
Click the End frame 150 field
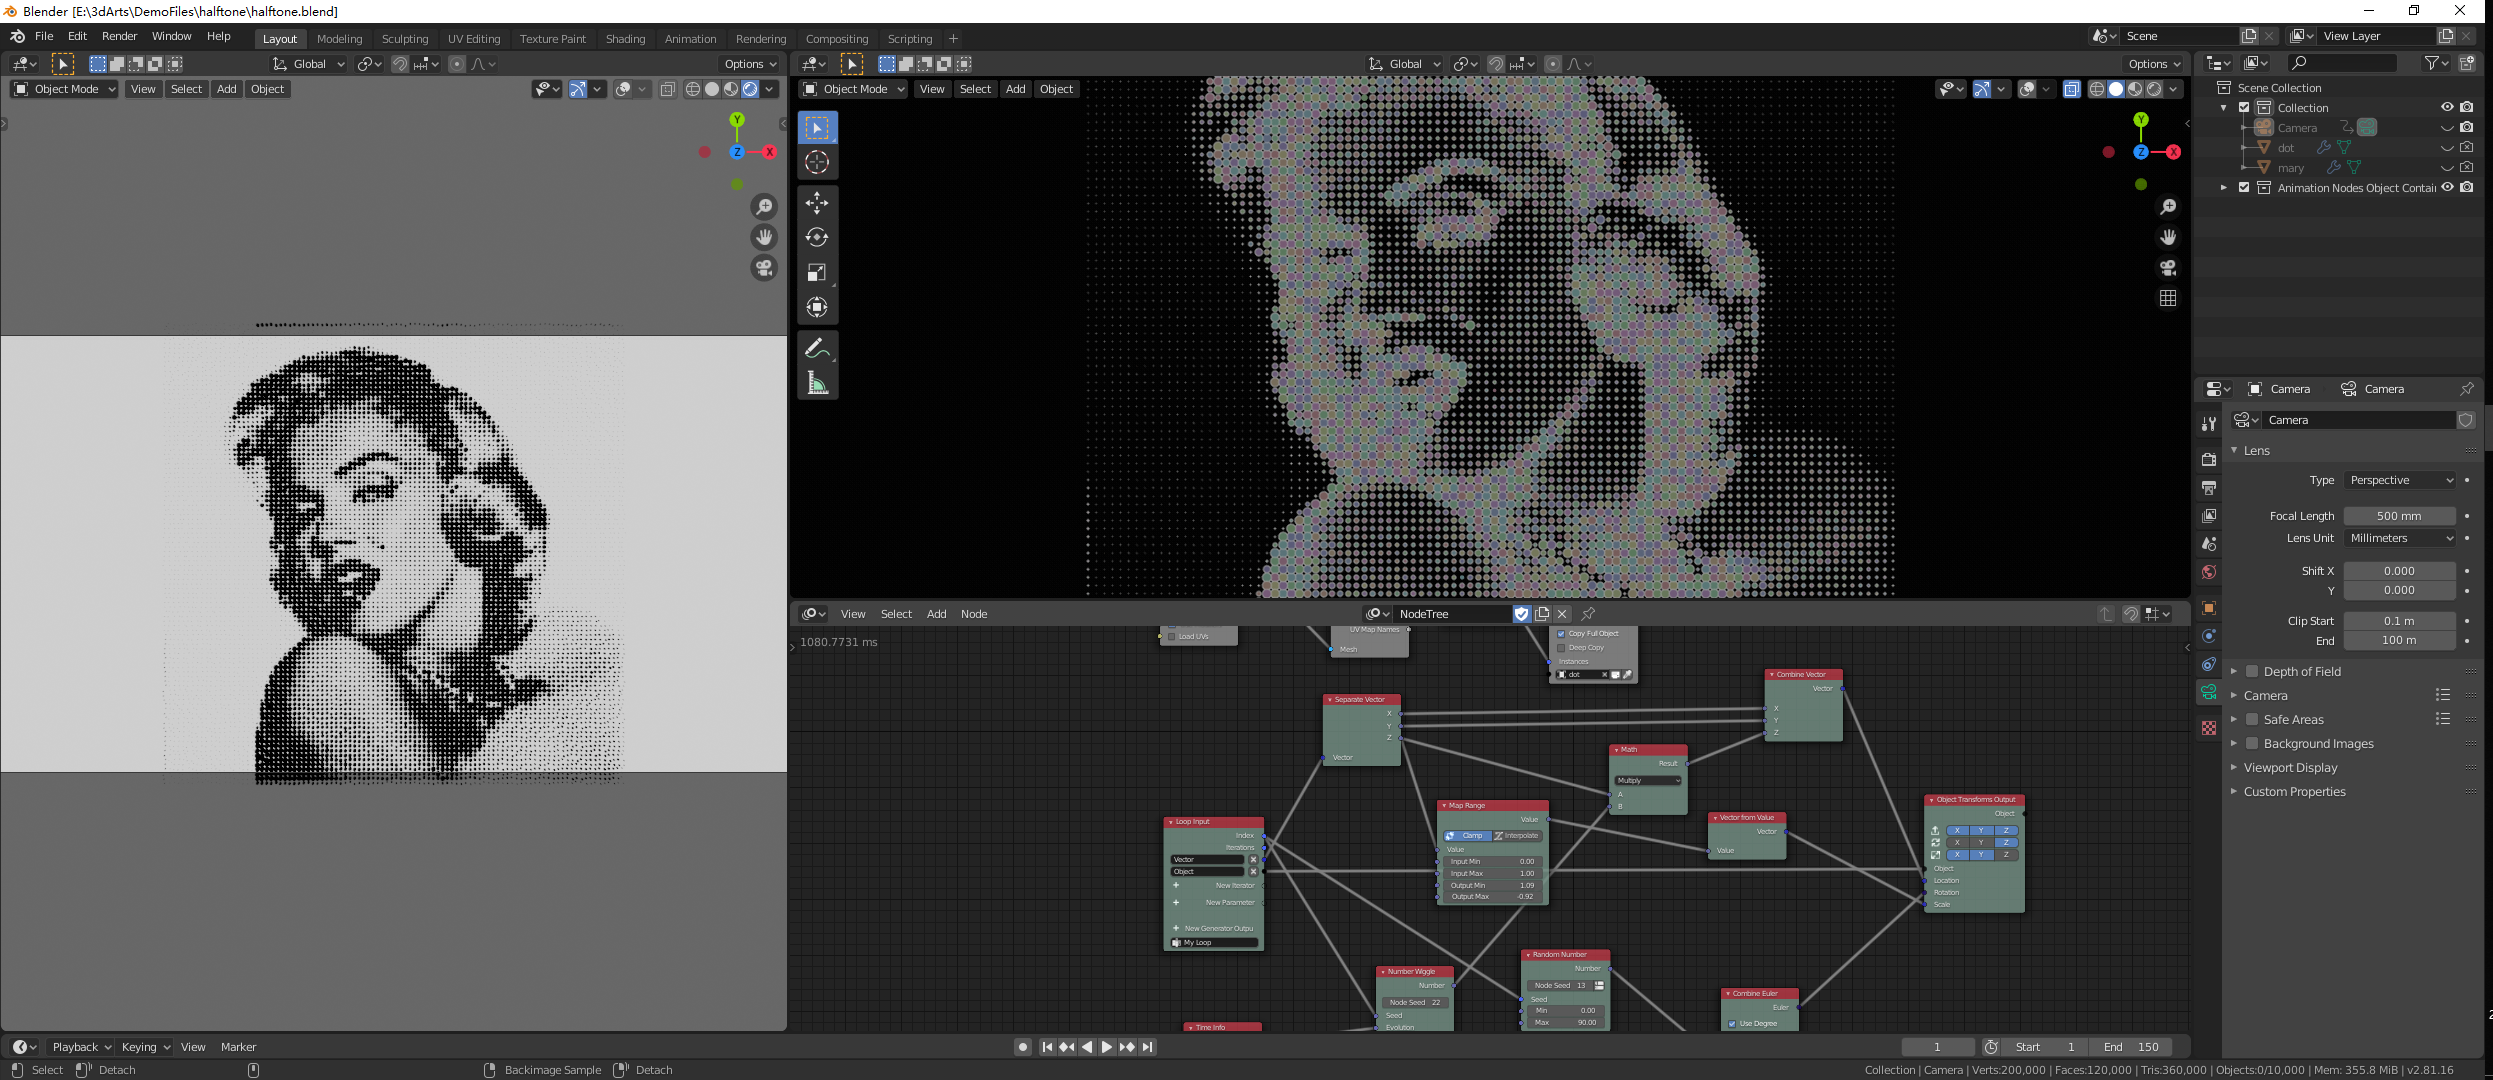tap(2131, 1047)
